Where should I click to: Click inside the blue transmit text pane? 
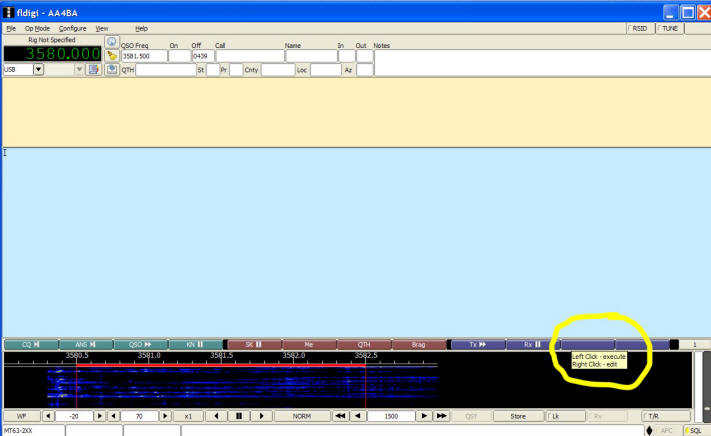(356, 242)
